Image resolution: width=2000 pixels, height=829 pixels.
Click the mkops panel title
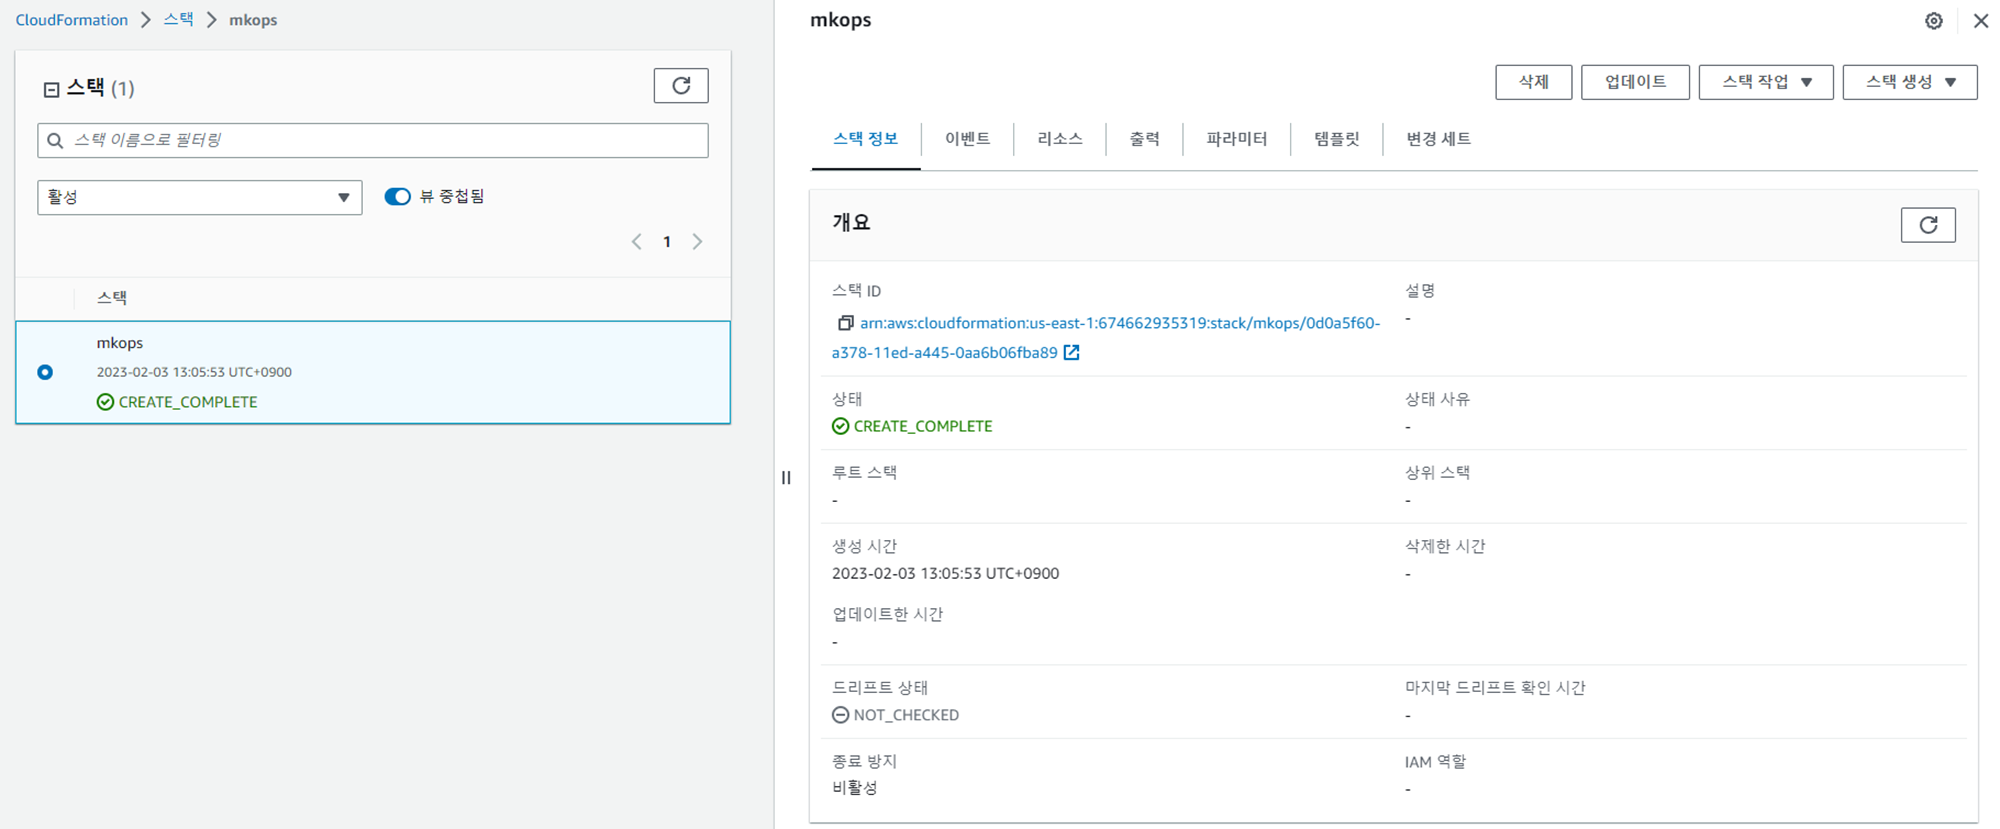(841, 20)
